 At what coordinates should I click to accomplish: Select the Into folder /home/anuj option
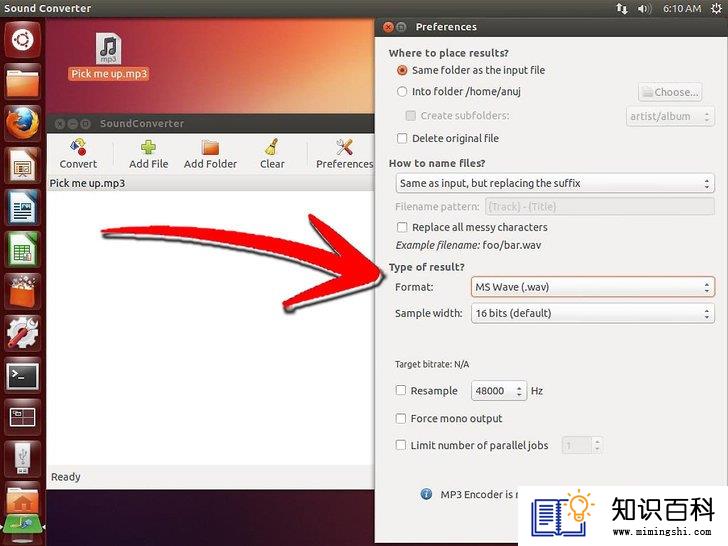[x=402, y=91]
